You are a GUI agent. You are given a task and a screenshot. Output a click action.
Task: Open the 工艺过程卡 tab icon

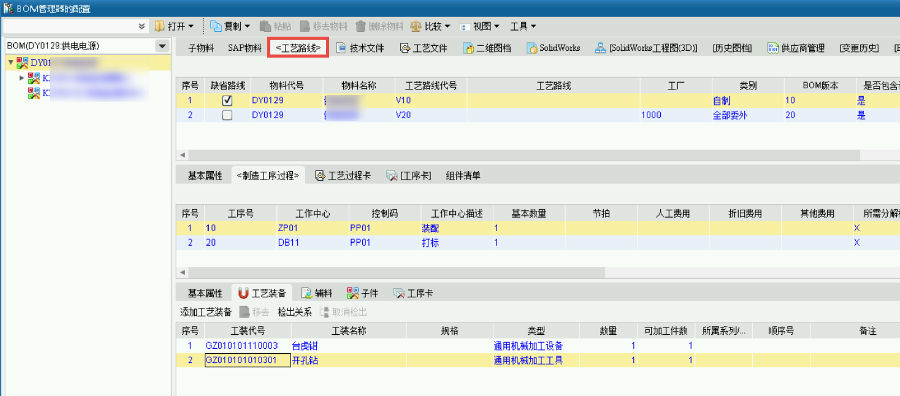[x=320, y=176]
